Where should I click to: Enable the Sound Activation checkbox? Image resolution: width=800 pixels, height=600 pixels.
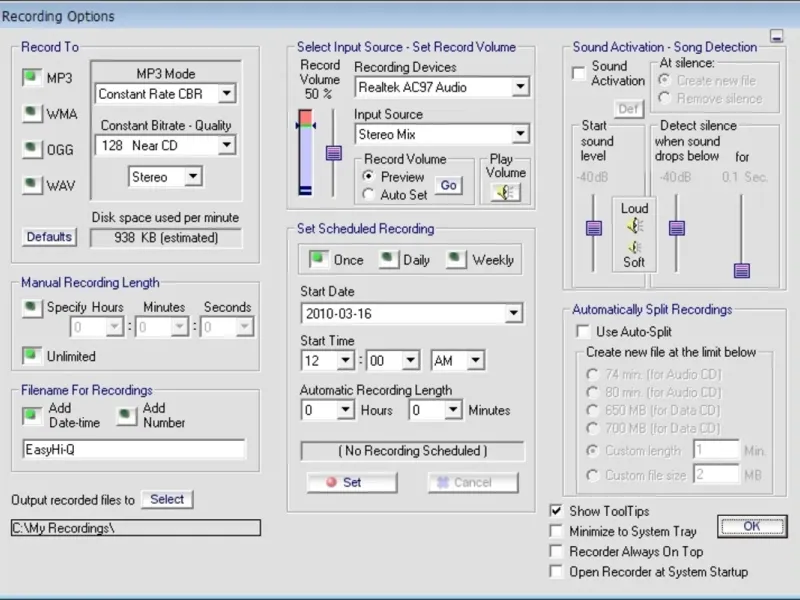[x=578, y=73]
